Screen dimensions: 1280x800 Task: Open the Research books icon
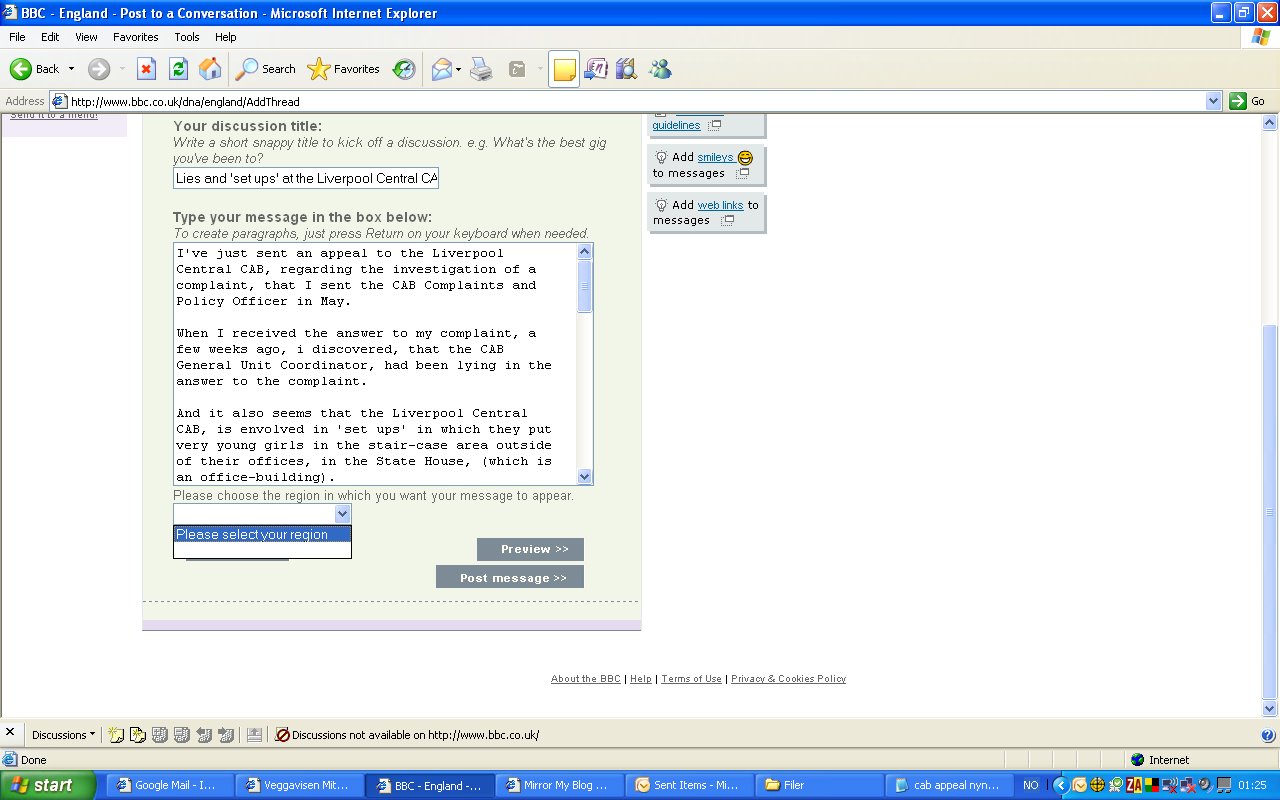coord(627,69)
